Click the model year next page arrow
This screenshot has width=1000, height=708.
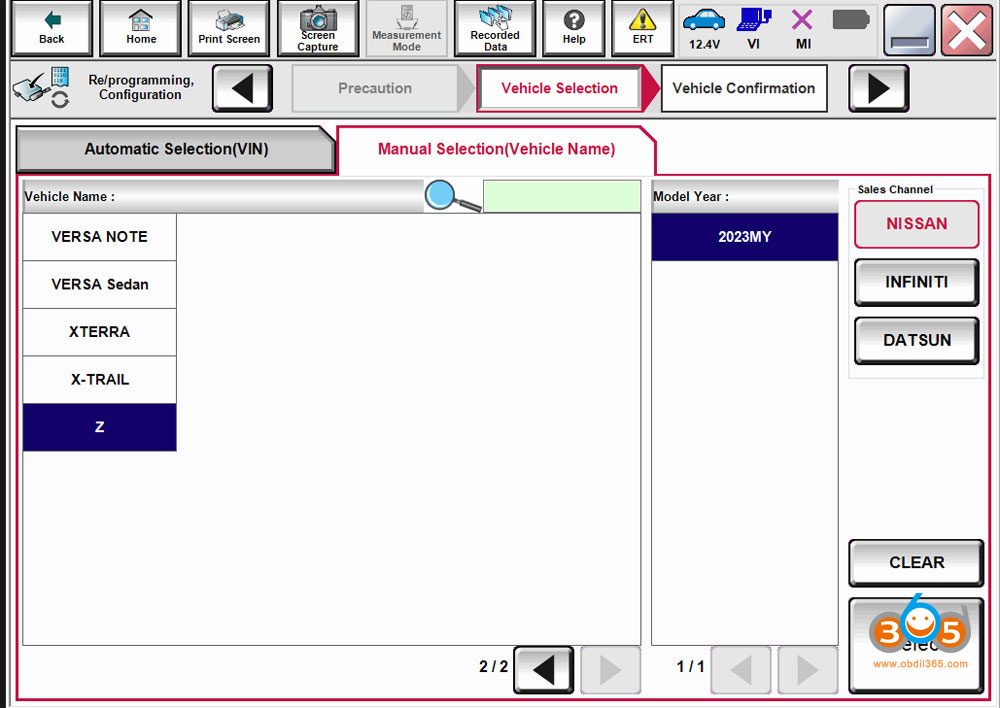pyautogui.click(x=807, y=670)
